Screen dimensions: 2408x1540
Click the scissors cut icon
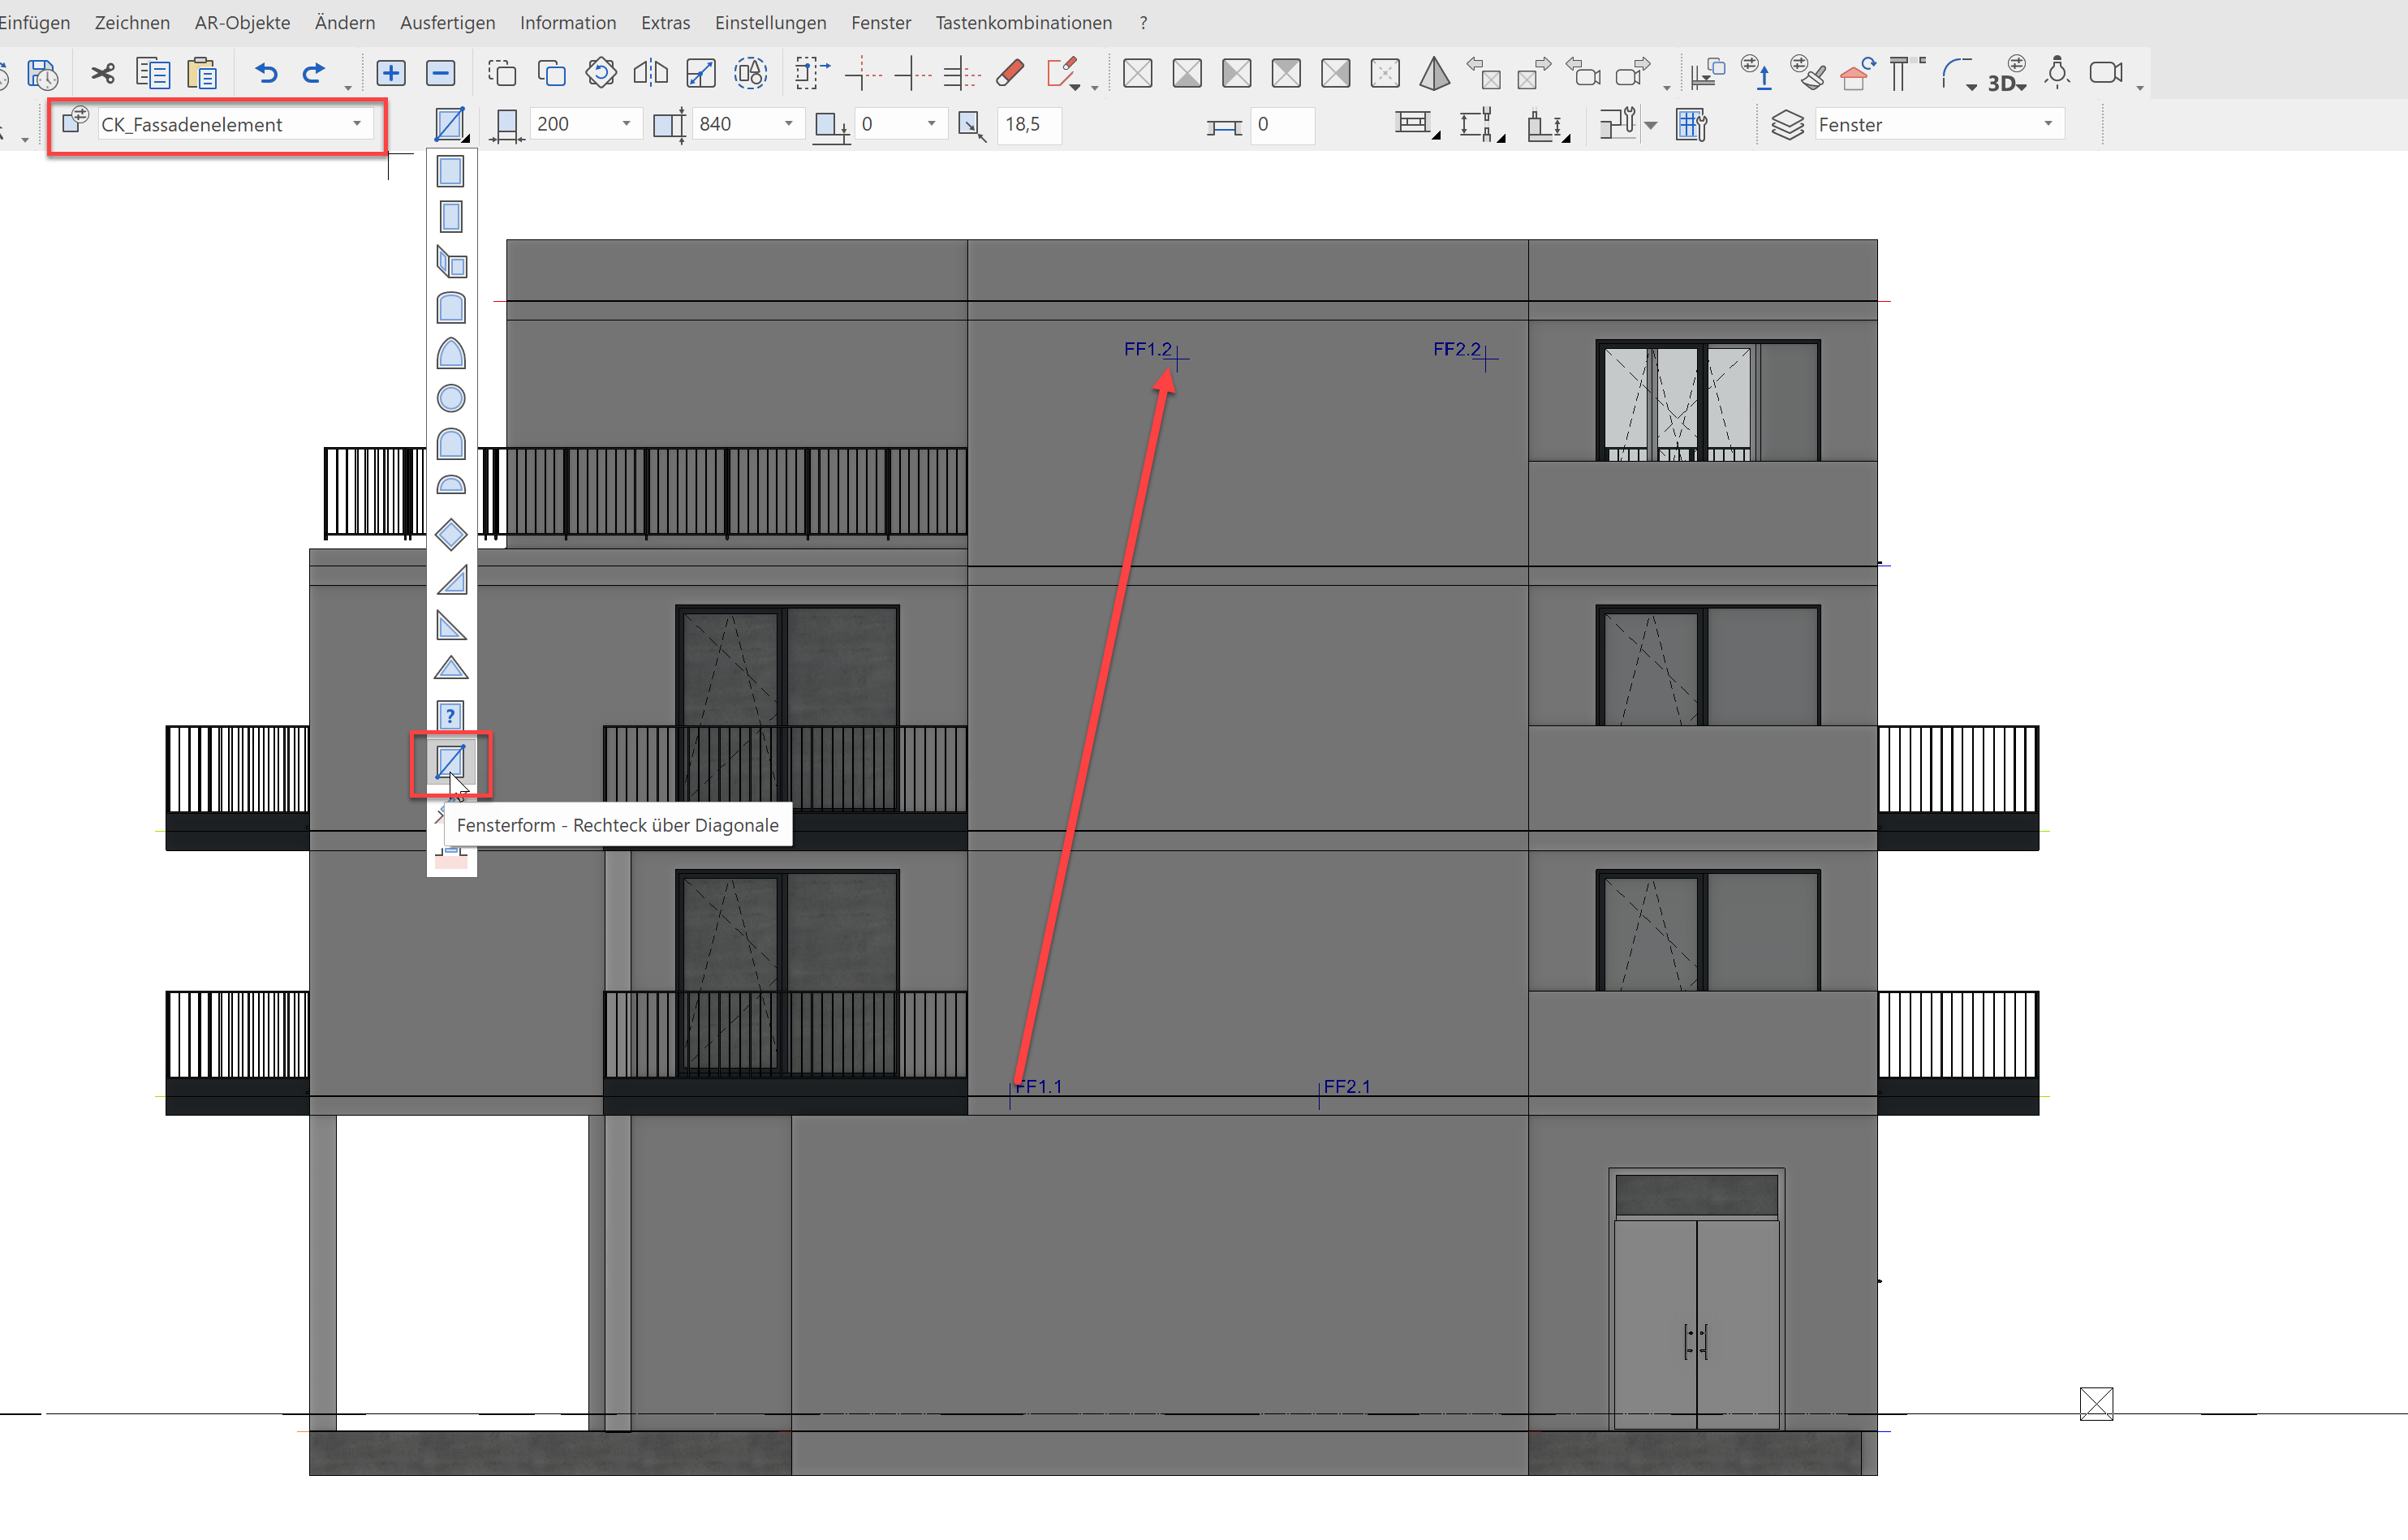(102, 73)
